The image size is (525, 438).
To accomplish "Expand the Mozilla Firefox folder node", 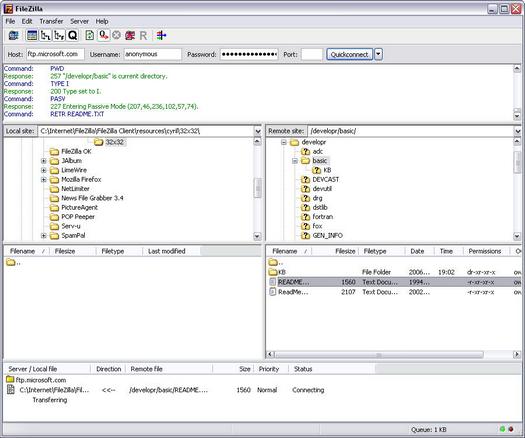I will coord(44,180).
